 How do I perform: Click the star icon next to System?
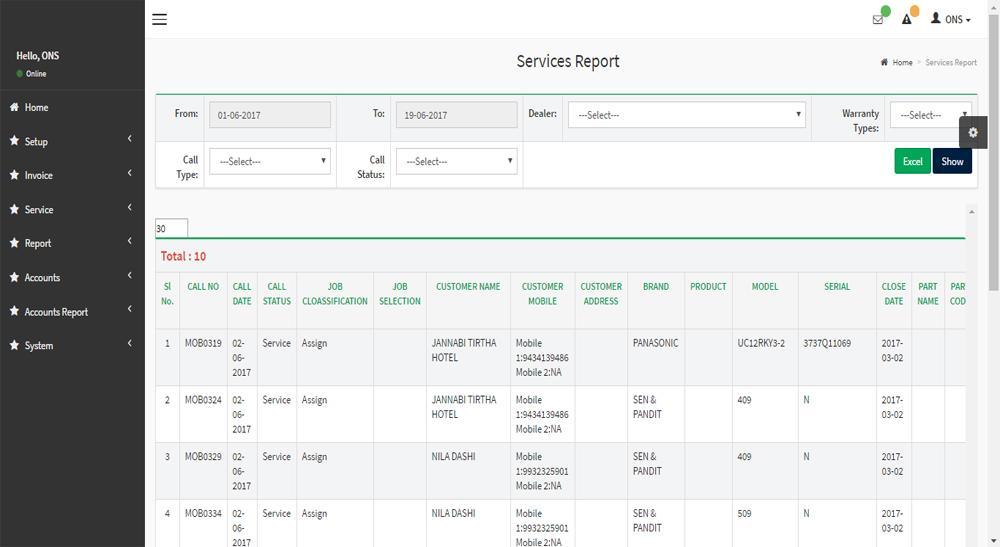[14, 345]
